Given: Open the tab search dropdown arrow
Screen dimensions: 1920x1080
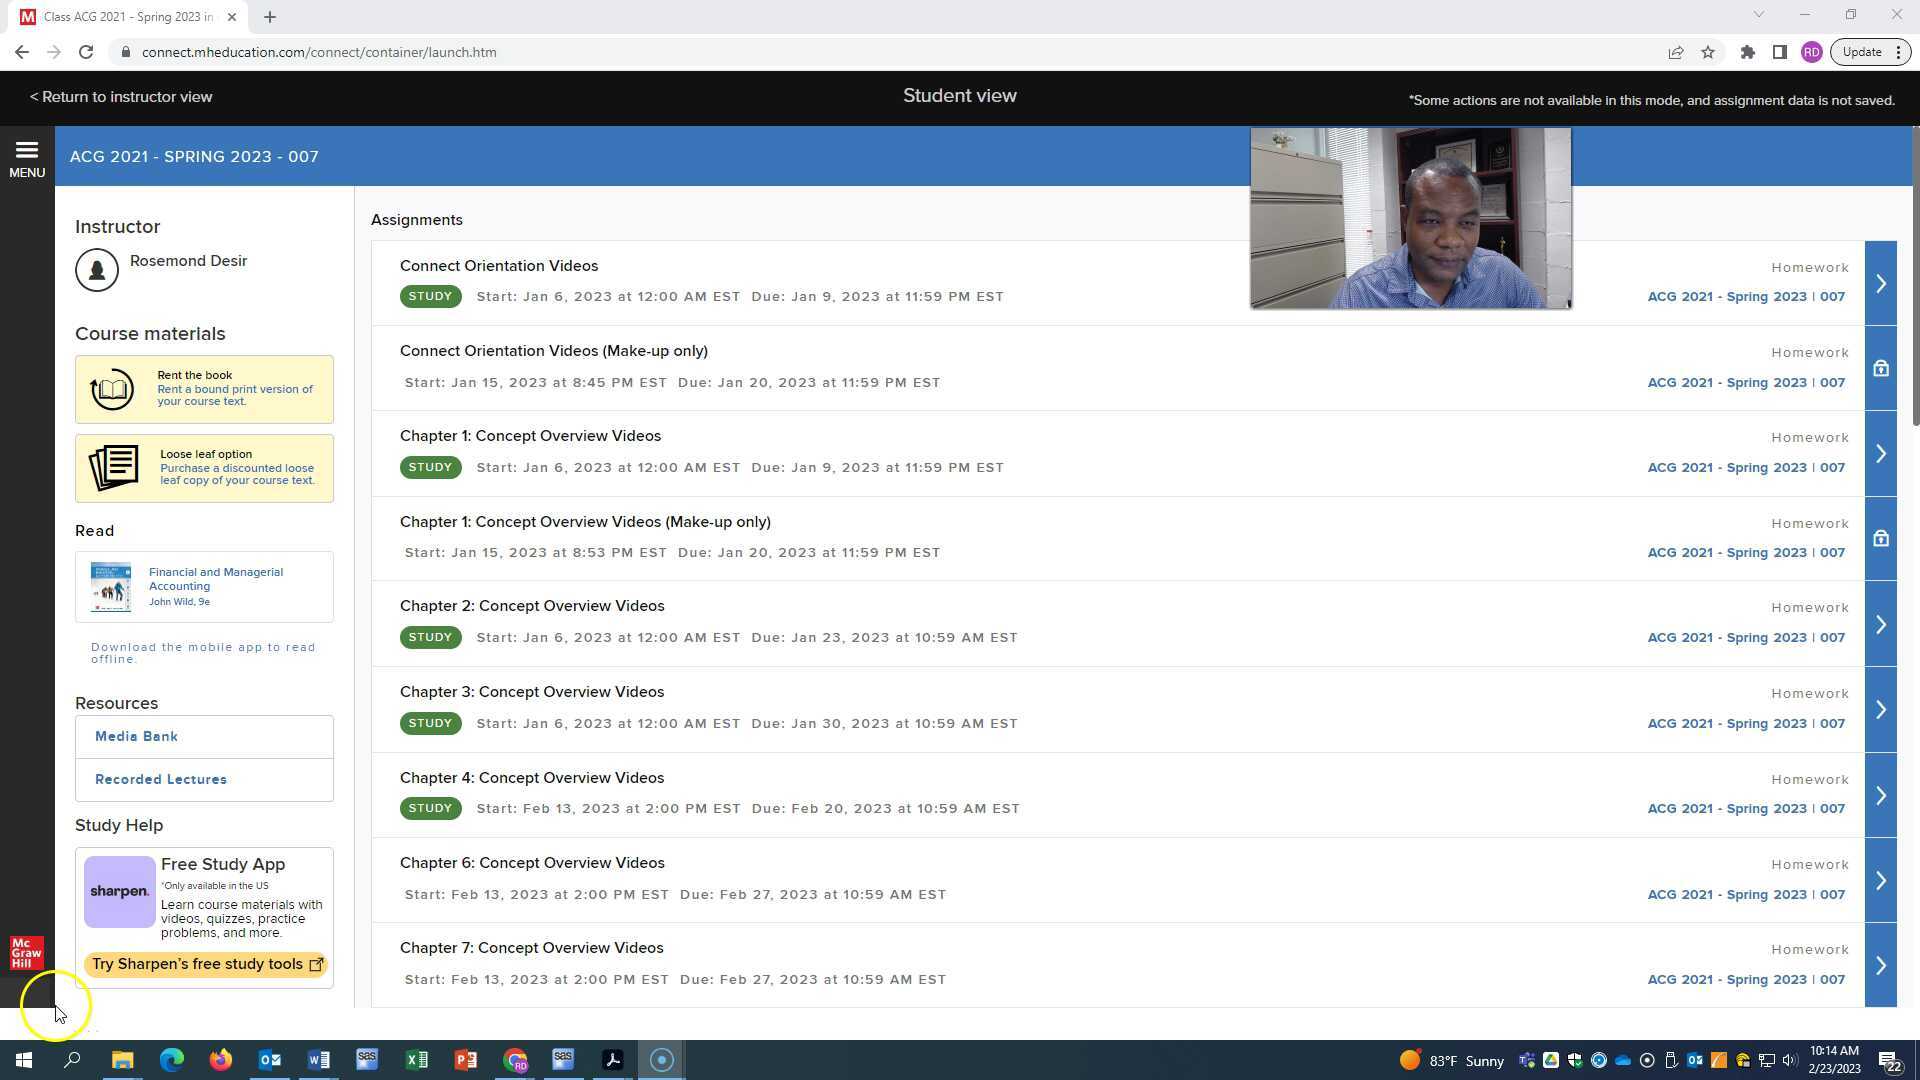Looking at the screenshot, I should 1759,15.
